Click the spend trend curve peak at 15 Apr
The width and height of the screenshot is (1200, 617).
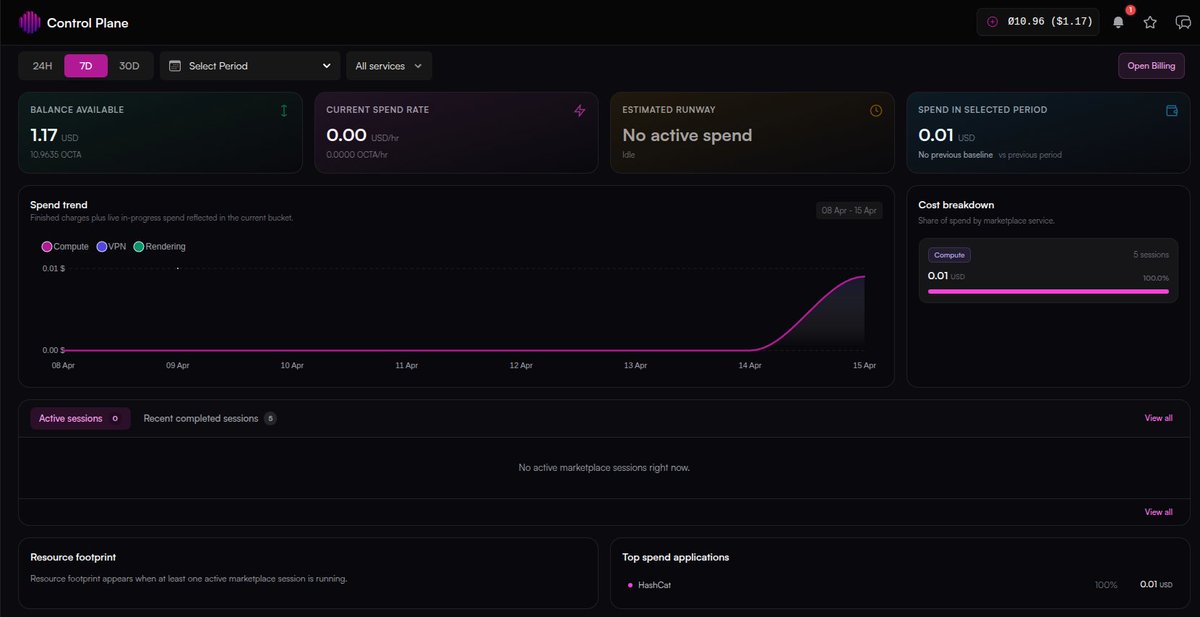pyautogui.click(x=863, y=277)
